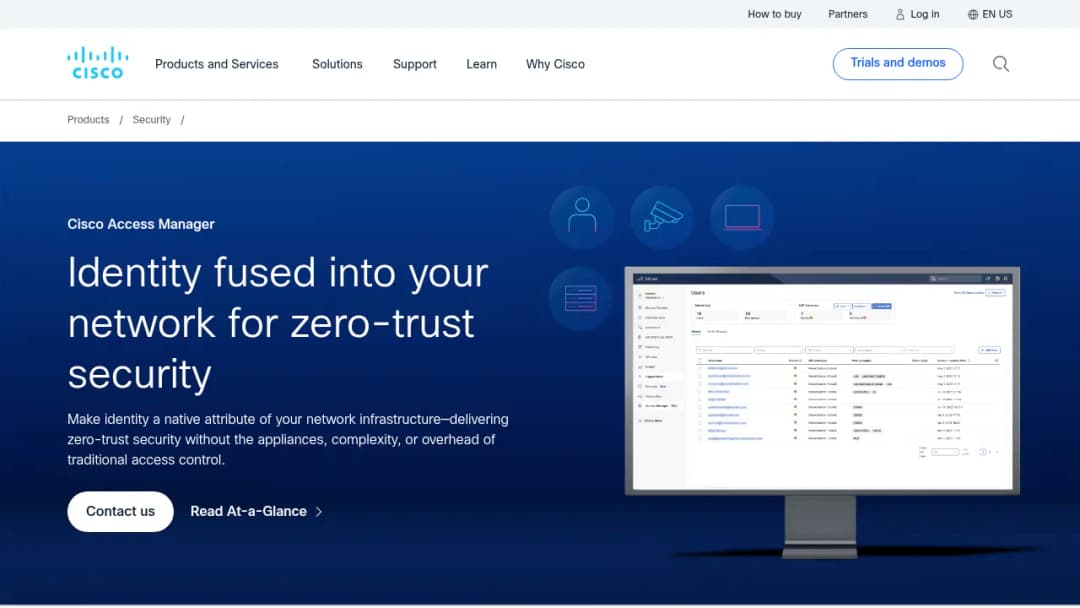Go to Products breadcrumb
1080x608 pixels.
88,120
